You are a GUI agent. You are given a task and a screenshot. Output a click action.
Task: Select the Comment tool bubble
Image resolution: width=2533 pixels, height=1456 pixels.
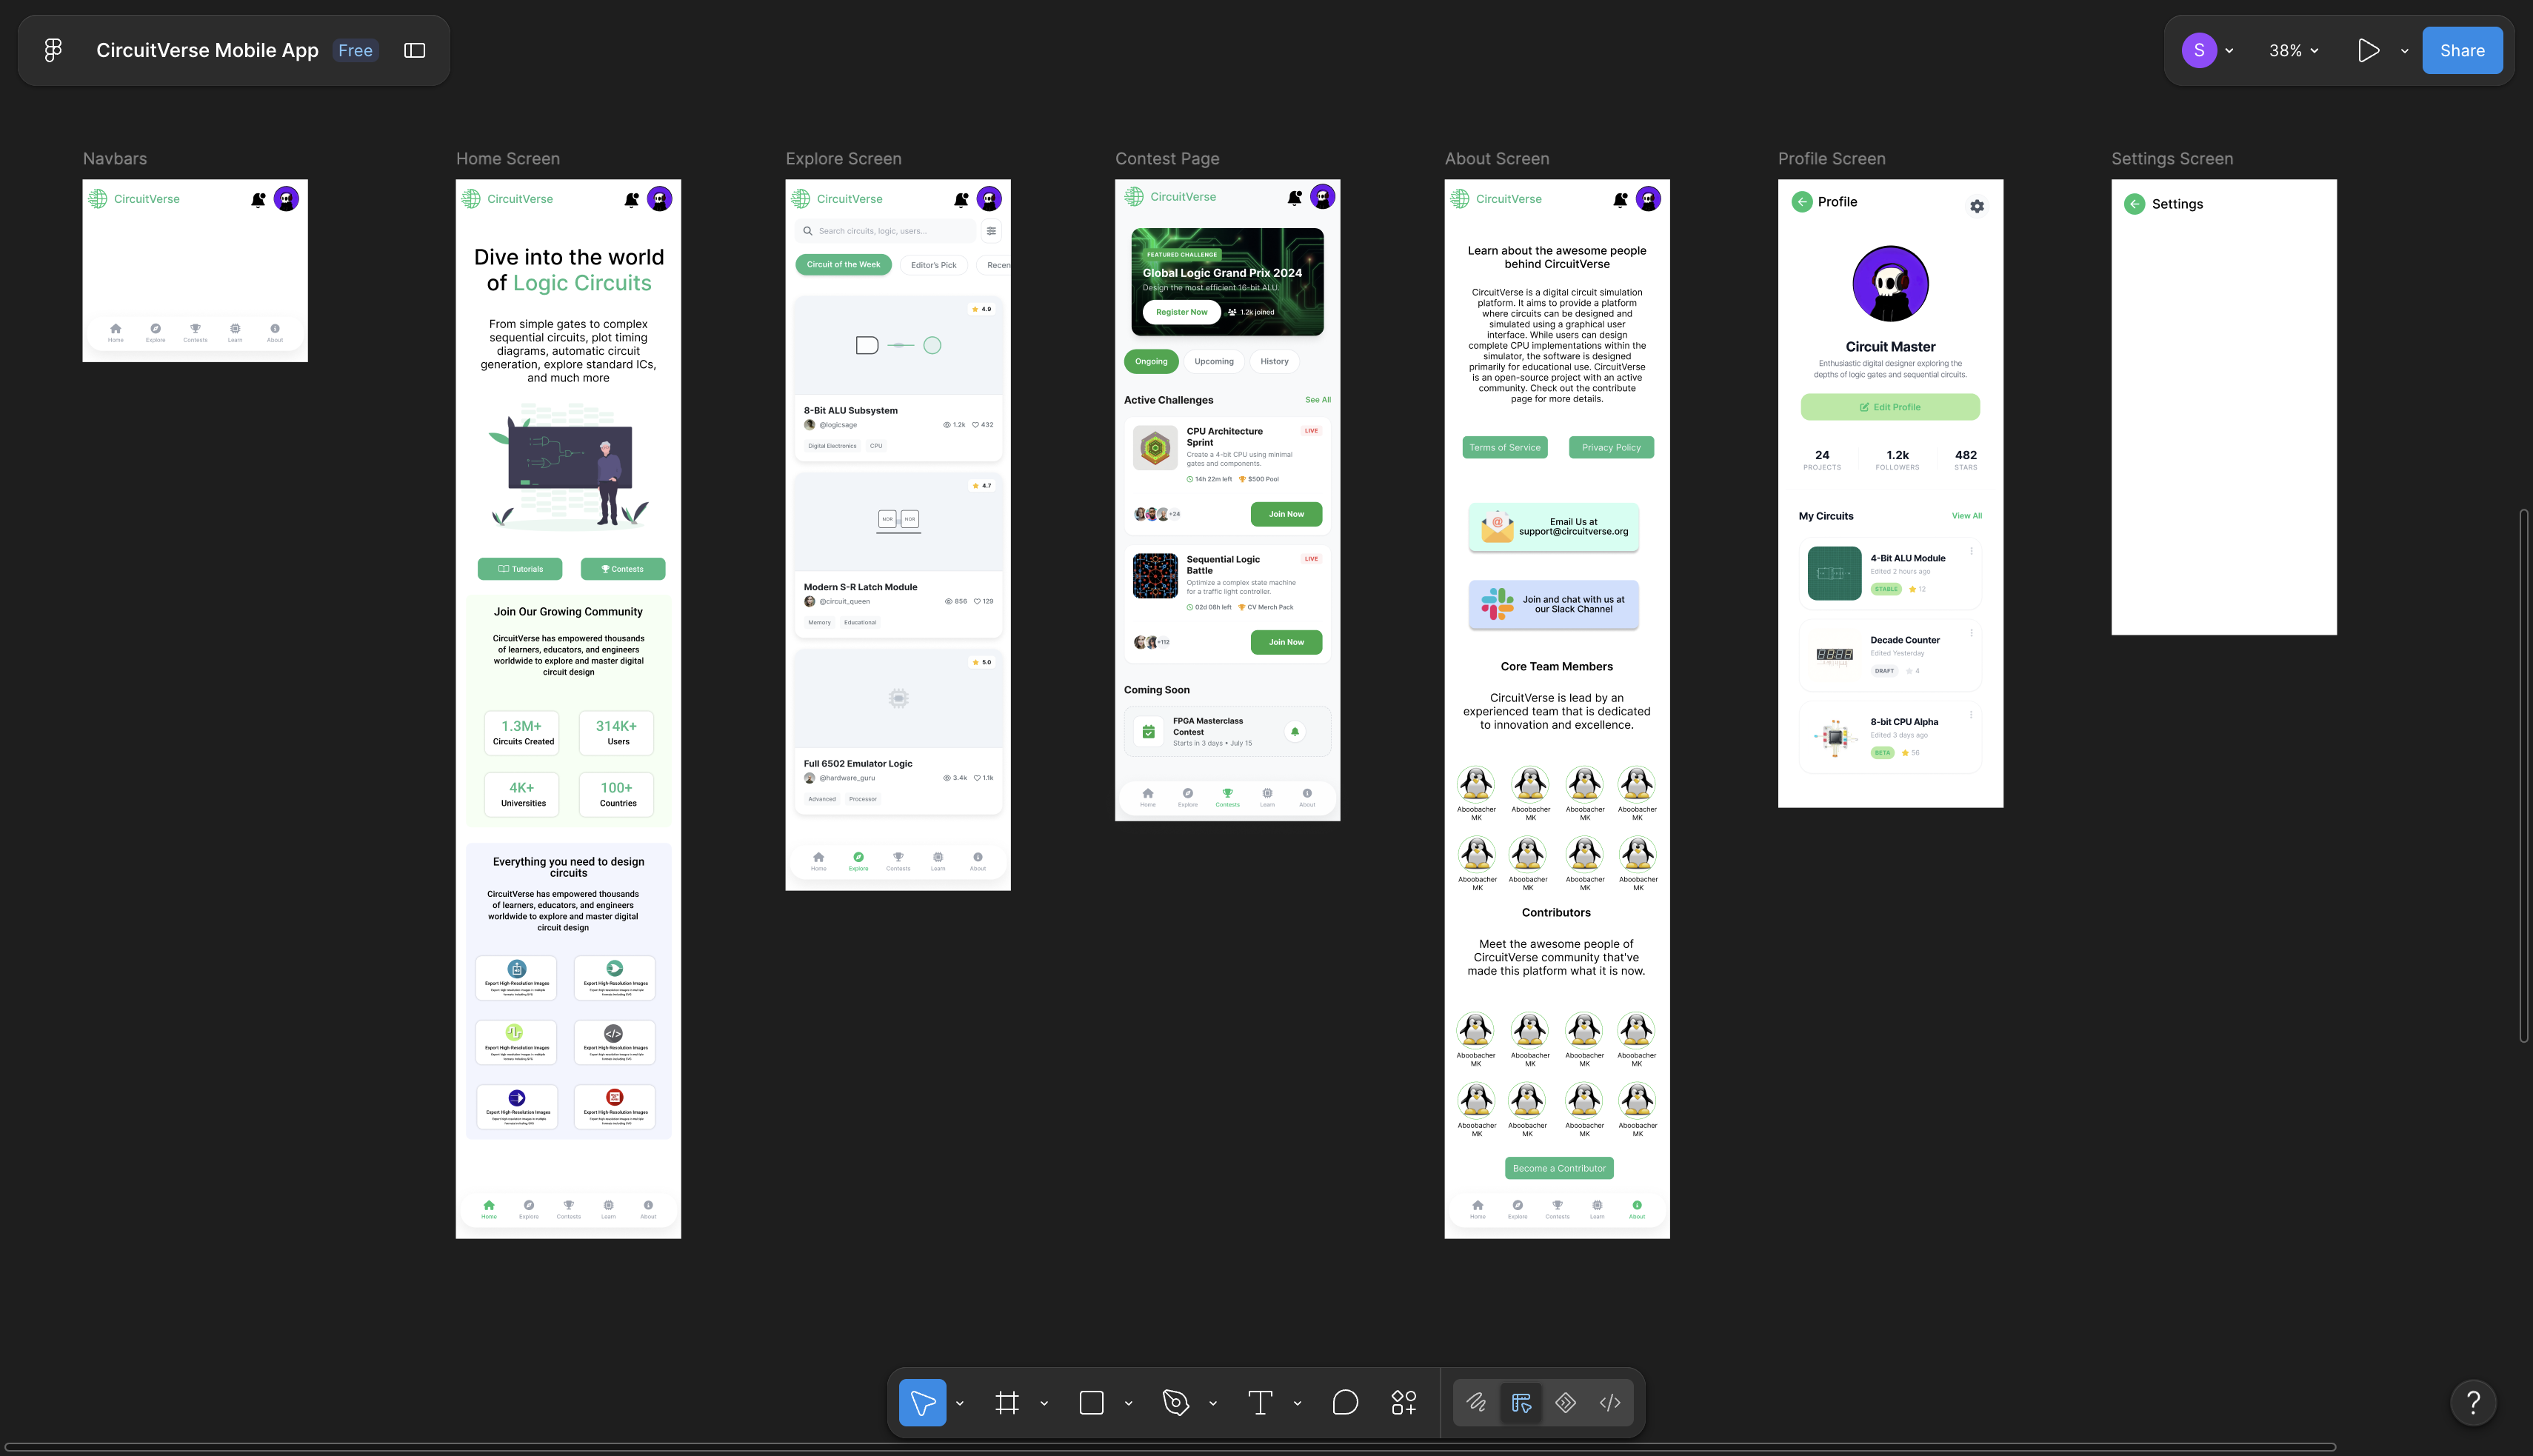(x=1345, y=1402)
